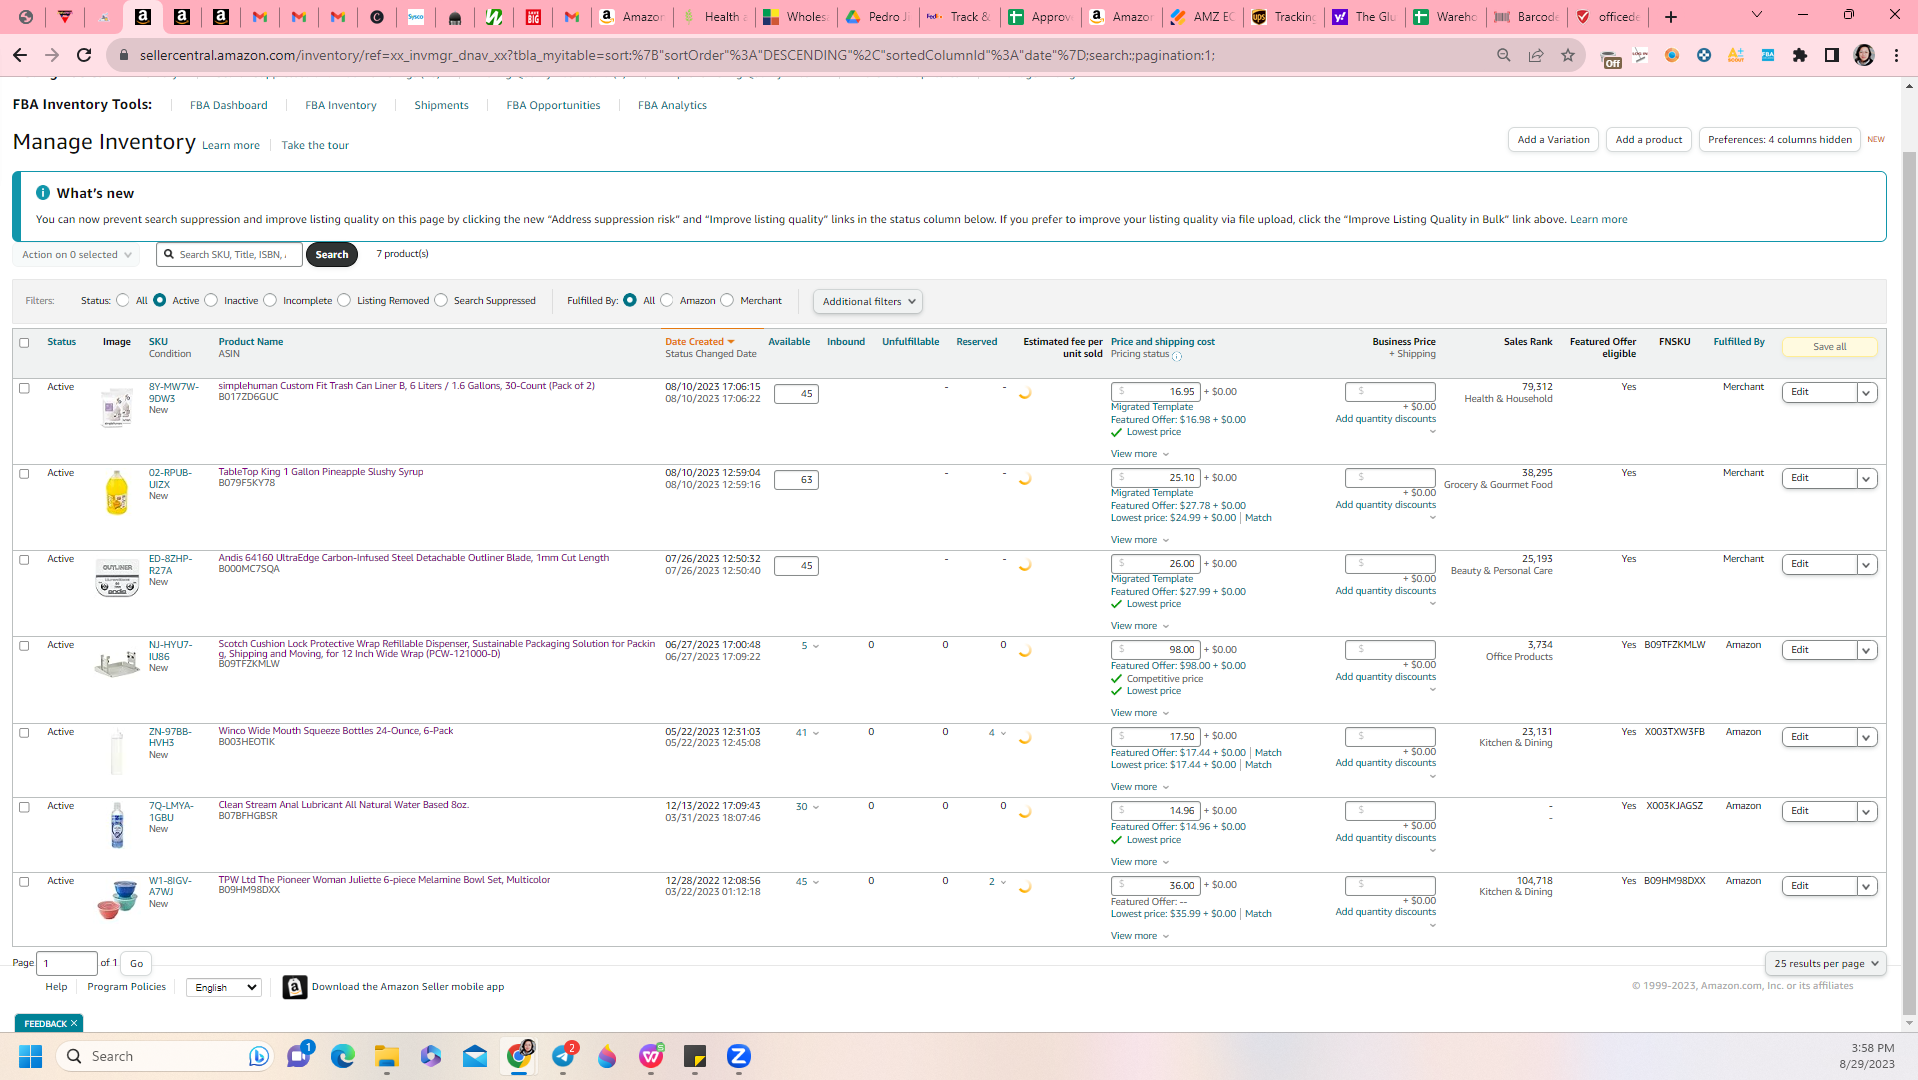Go to the Shipments tab
This screenshot has width=1918, height=1080.
tap(441, 105)
